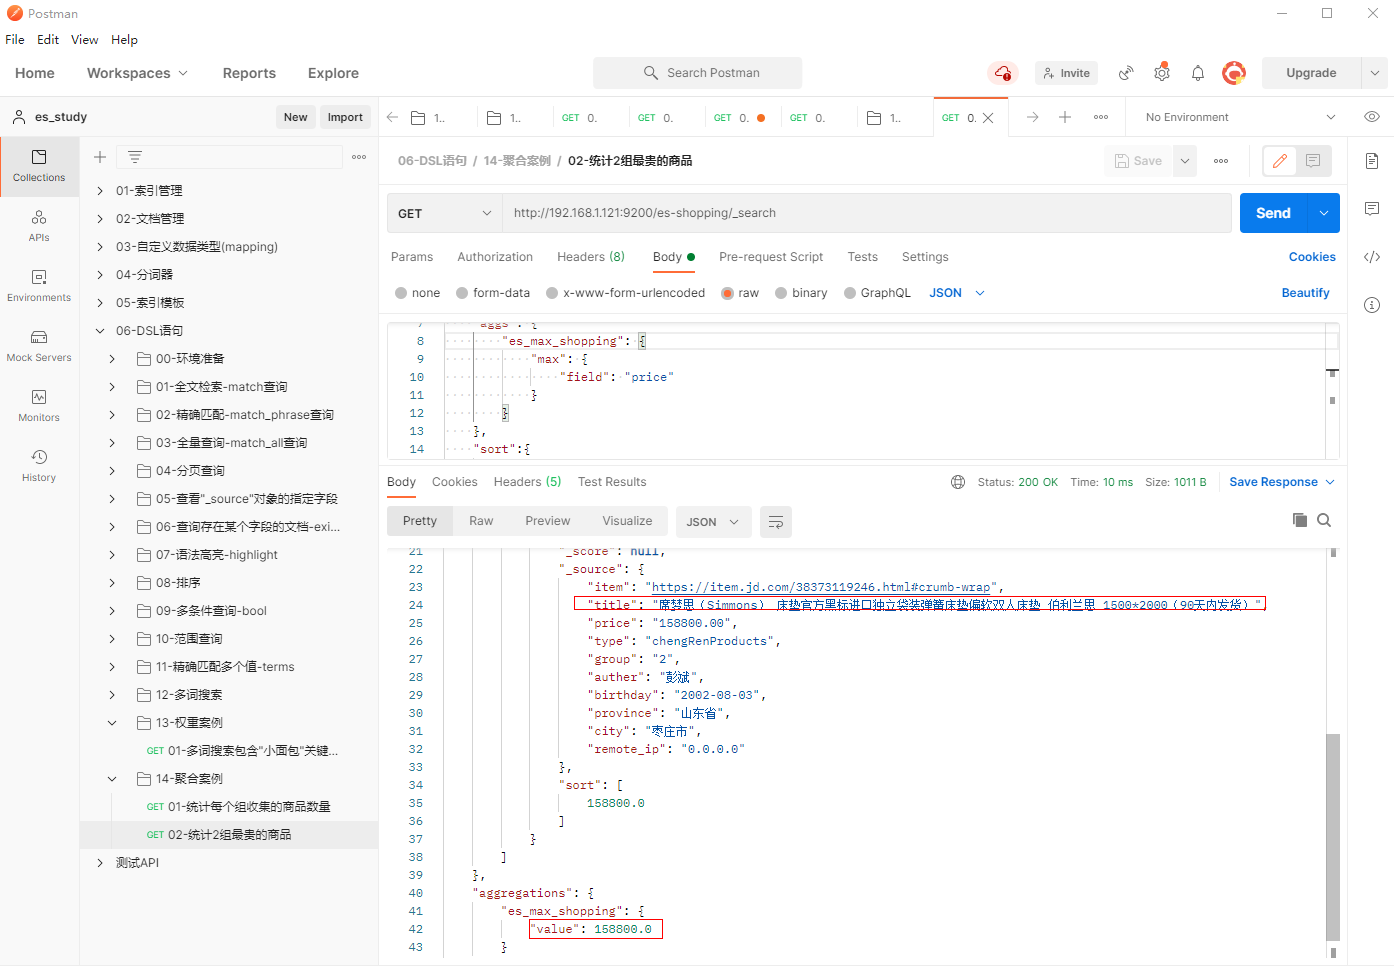
Task: Click the blue Send button
Action: pos(1272,213)
